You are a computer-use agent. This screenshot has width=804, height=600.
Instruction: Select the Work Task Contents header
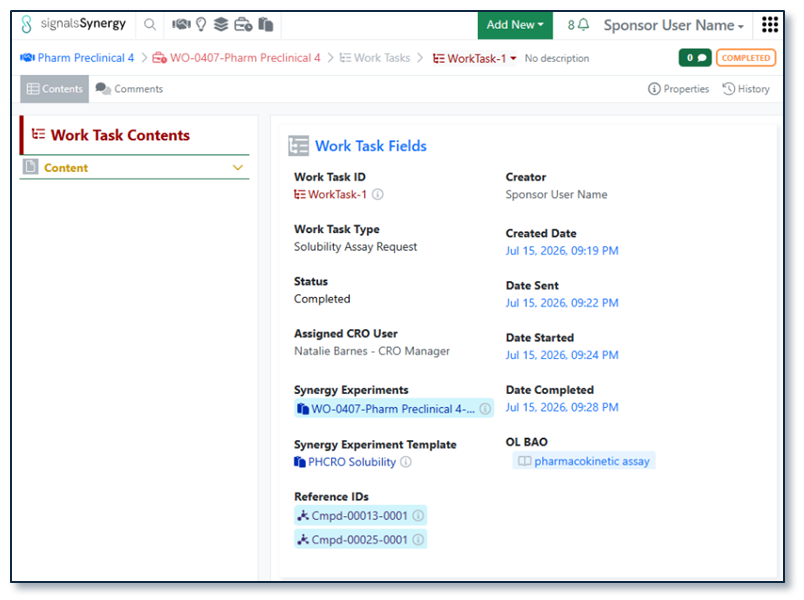pyautogui.click(x=120, y=135)
